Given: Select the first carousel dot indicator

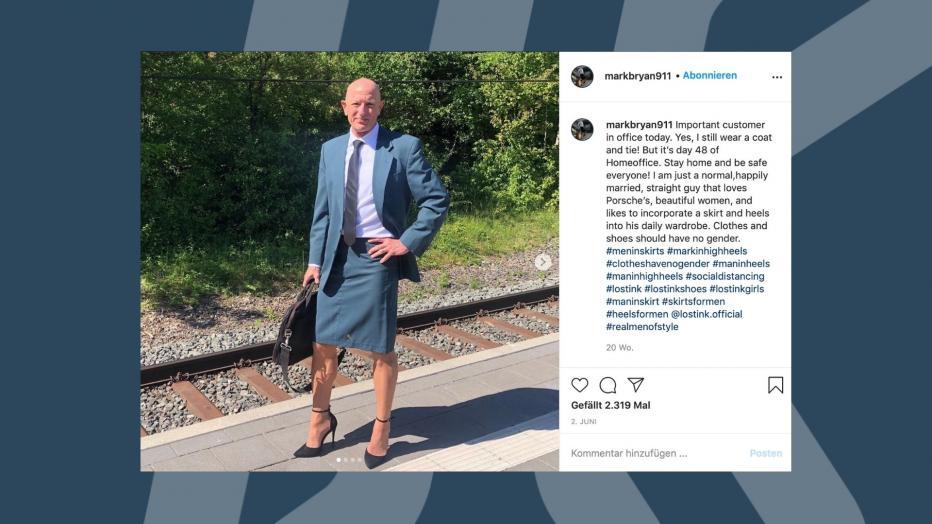Looking at the screenshot, I should [338, 460].
